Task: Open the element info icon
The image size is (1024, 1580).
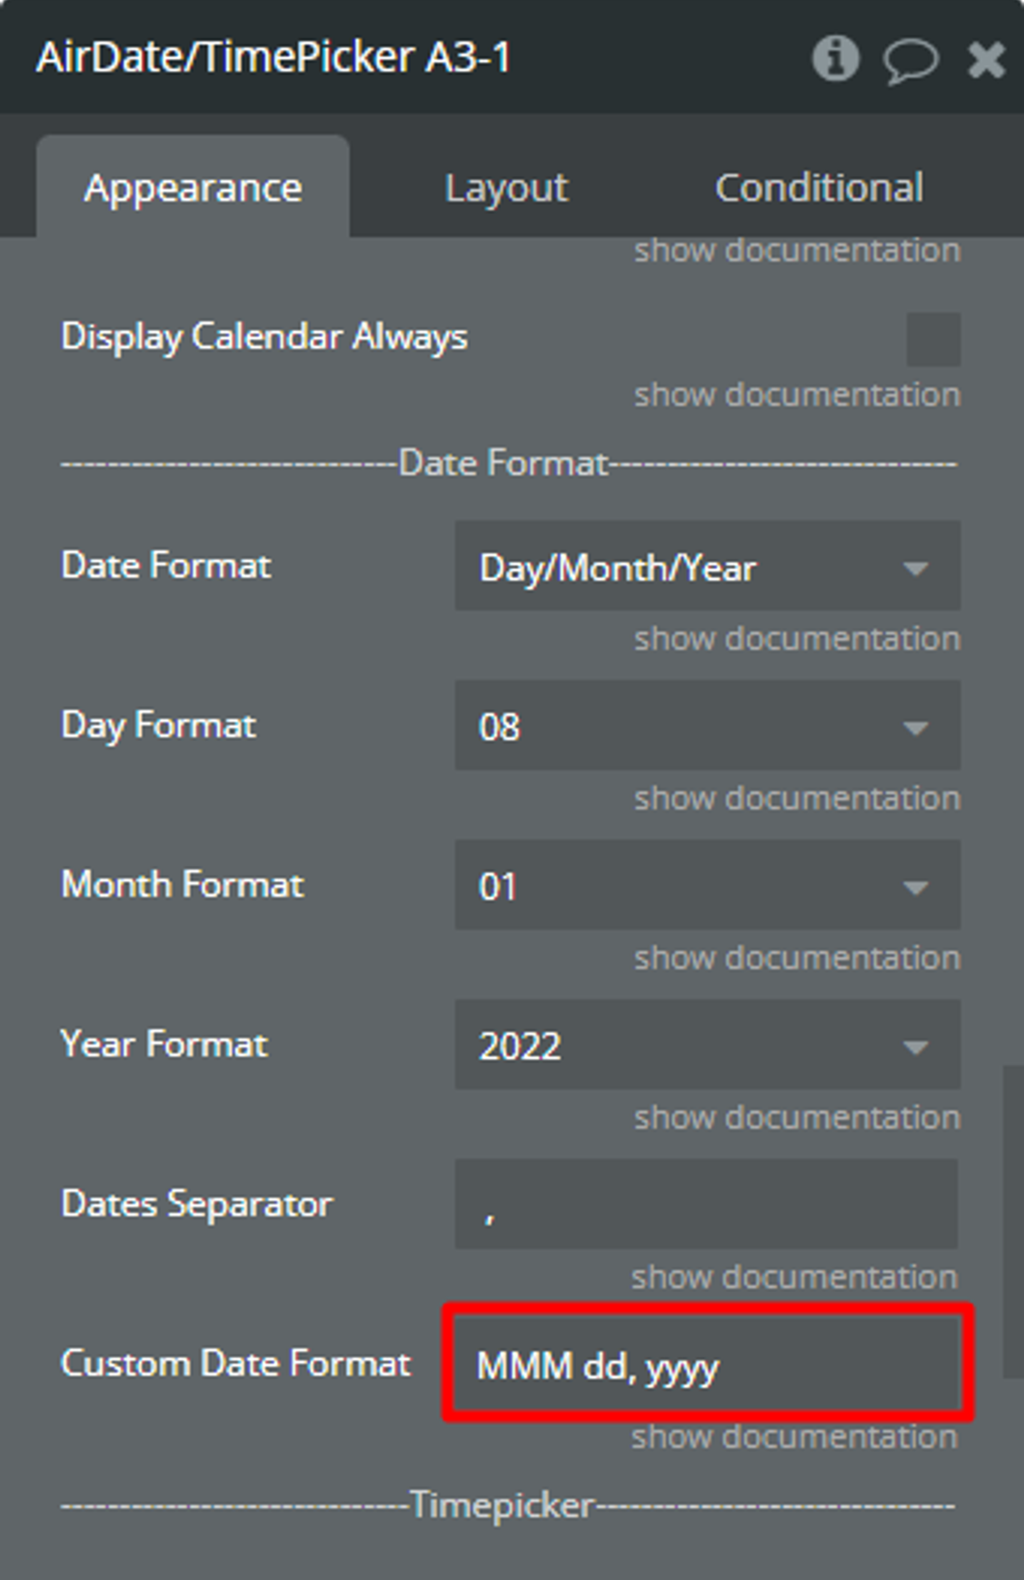Action: click(835, 58)
